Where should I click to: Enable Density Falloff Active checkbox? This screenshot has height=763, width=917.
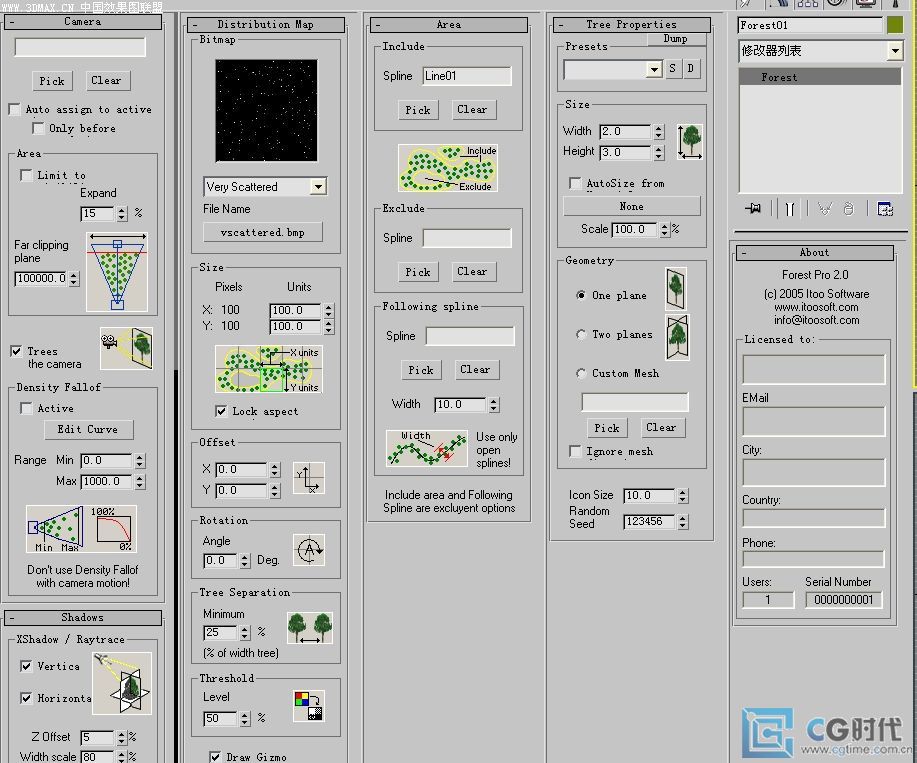click(x=26, y=408)
